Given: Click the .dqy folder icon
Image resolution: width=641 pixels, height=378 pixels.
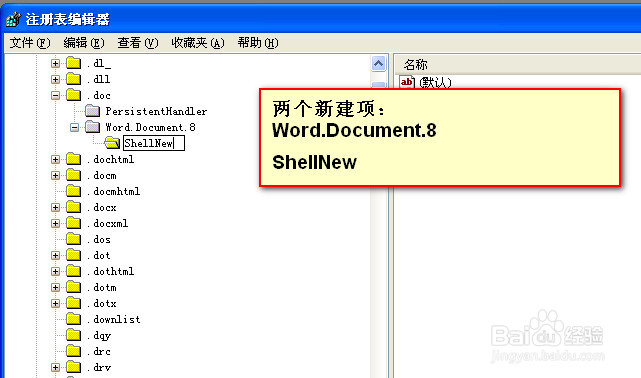Looking at the screenshot, I should 74,335.
